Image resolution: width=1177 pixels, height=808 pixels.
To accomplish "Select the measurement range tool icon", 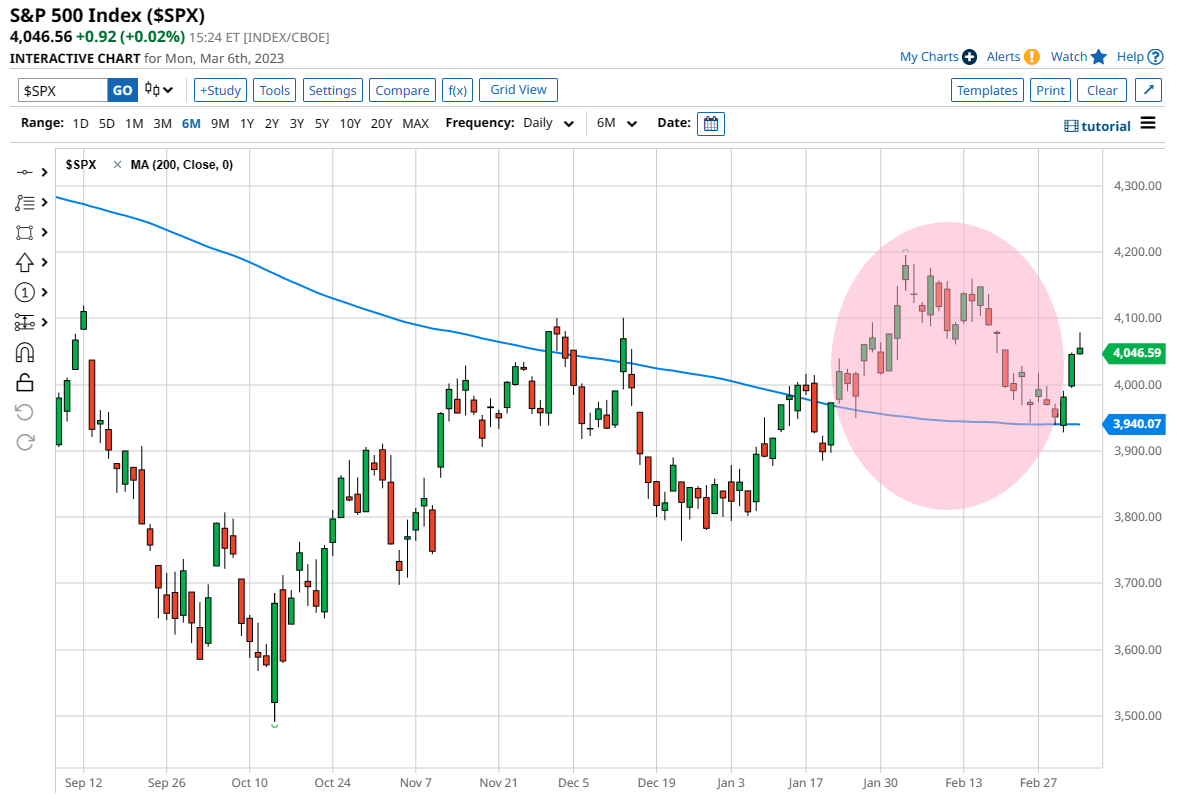I will tap(25, 322).
